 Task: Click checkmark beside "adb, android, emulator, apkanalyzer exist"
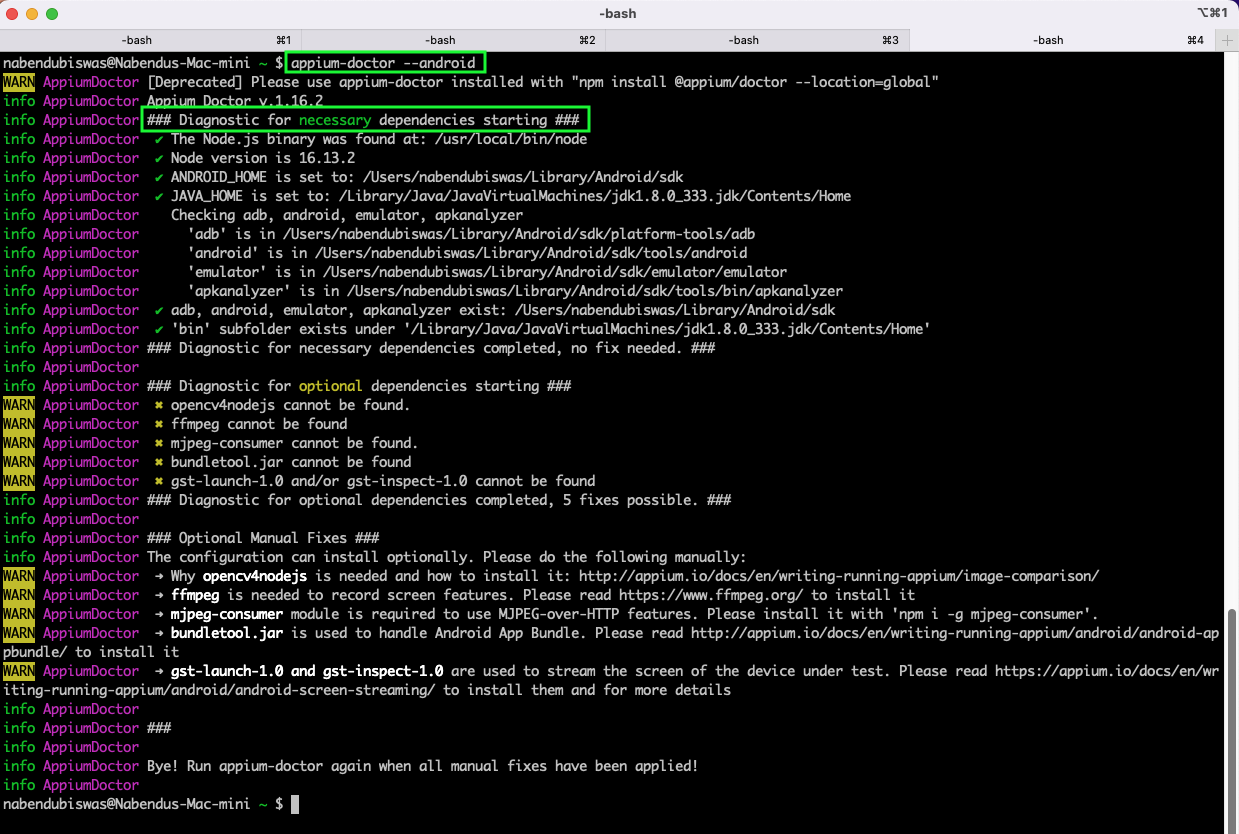click(159, 310)
